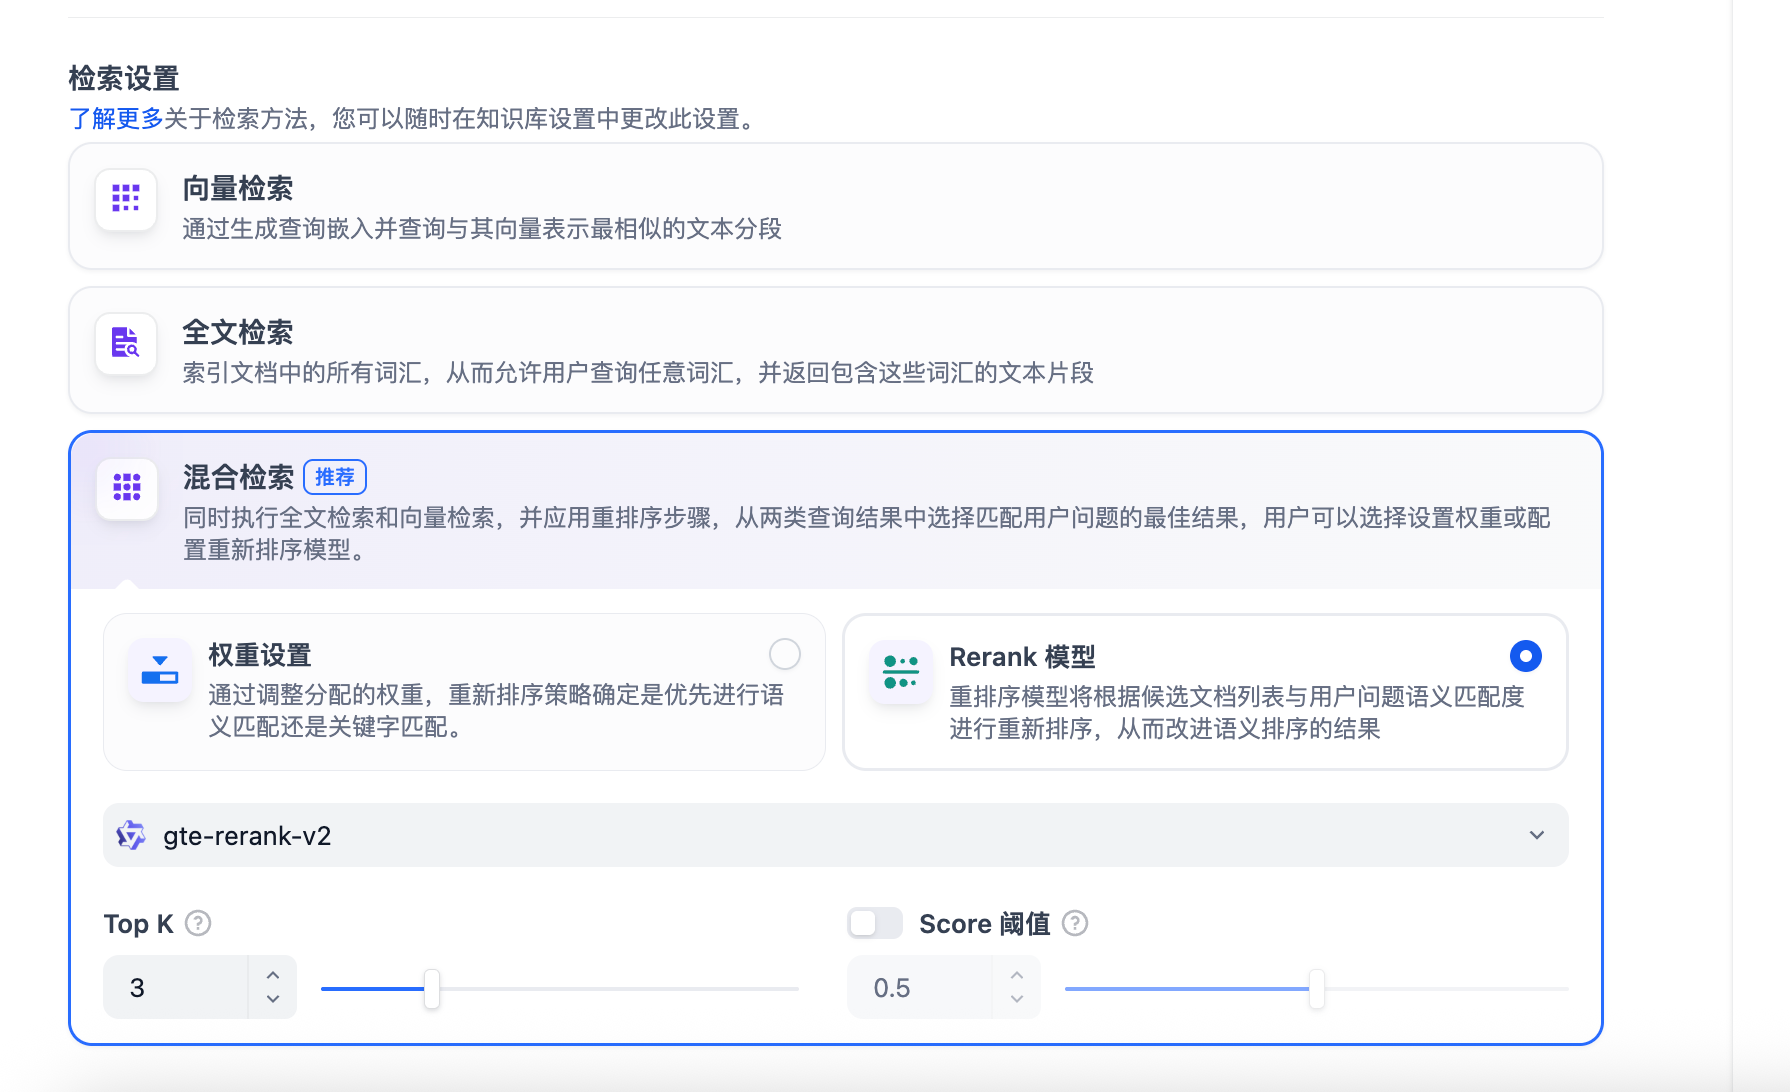The width and height of the screenshot is (1790, 1092).
Task: Click the Top K slider handle
Action: pos(432,988)
